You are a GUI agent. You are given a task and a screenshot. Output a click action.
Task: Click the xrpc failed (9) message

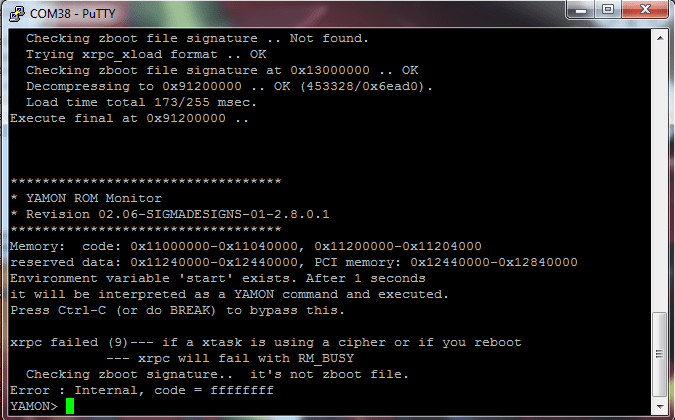coord(266,342)
